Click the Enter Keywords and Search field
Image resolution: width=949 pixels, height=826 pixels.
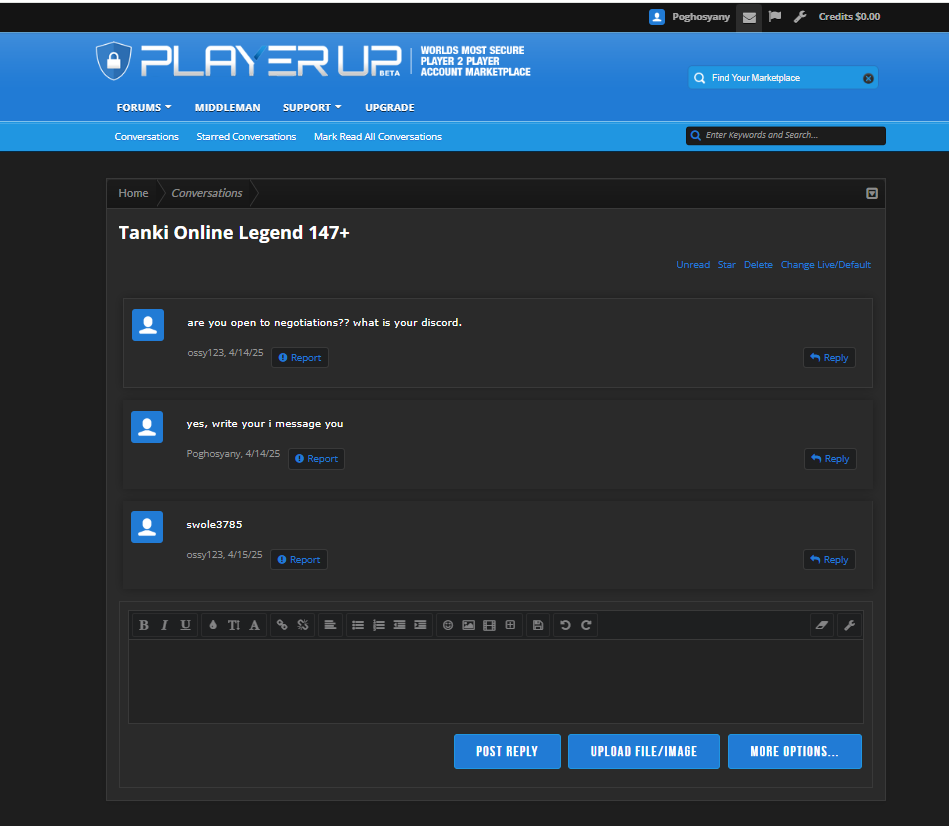pyautogui.click(x=786, y=136)
